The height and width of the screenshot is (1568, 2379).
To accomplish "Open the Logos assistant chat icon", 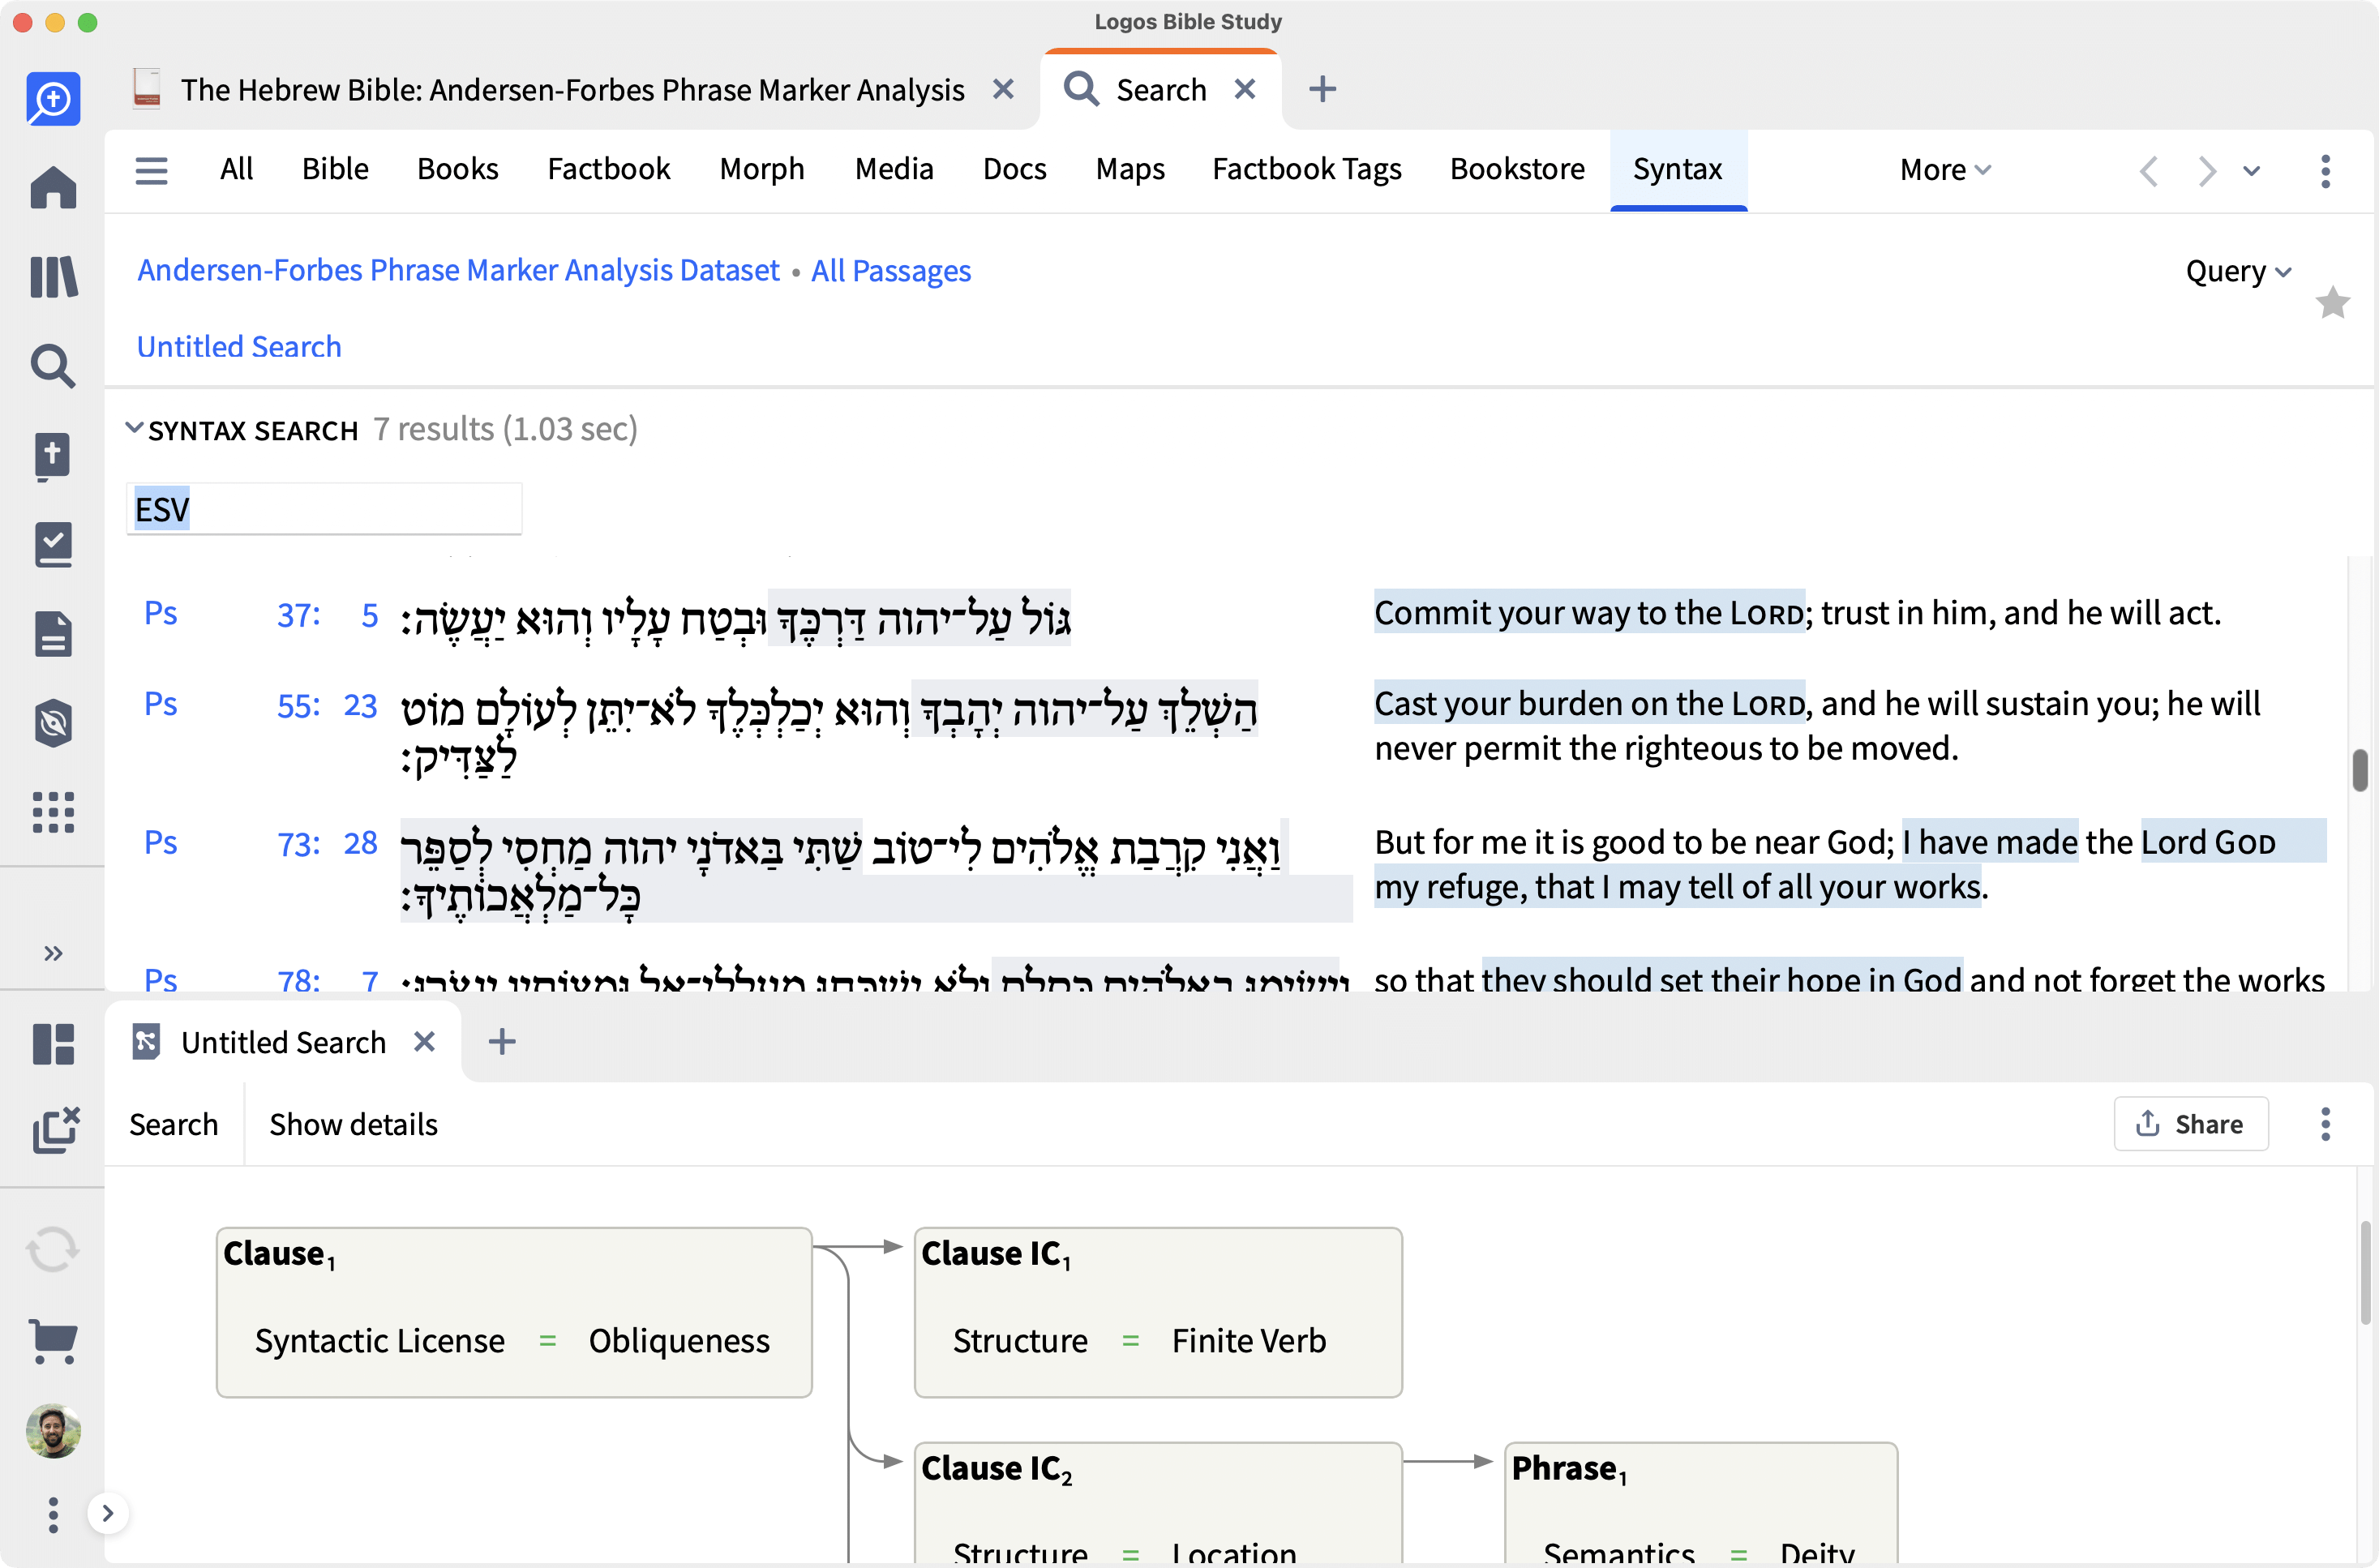I will tap(53, 98).
